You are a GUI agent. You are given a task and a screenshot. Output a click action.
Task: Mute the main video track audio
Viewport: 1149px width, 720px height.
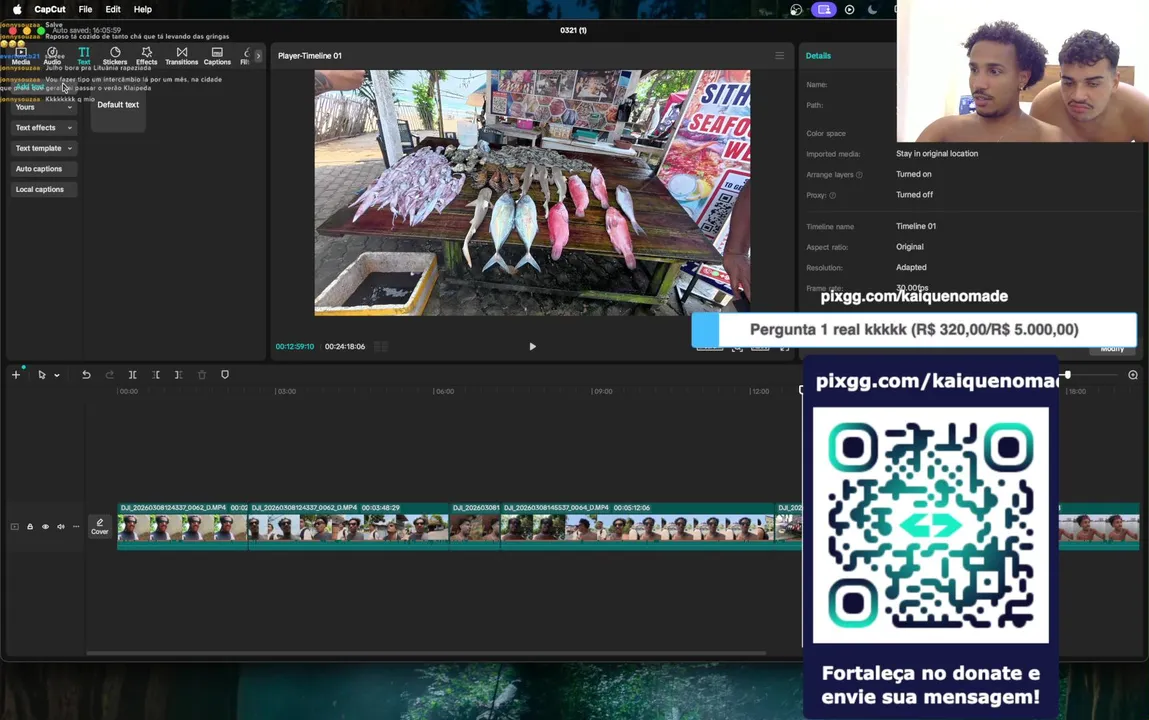(x=61, y=527)
